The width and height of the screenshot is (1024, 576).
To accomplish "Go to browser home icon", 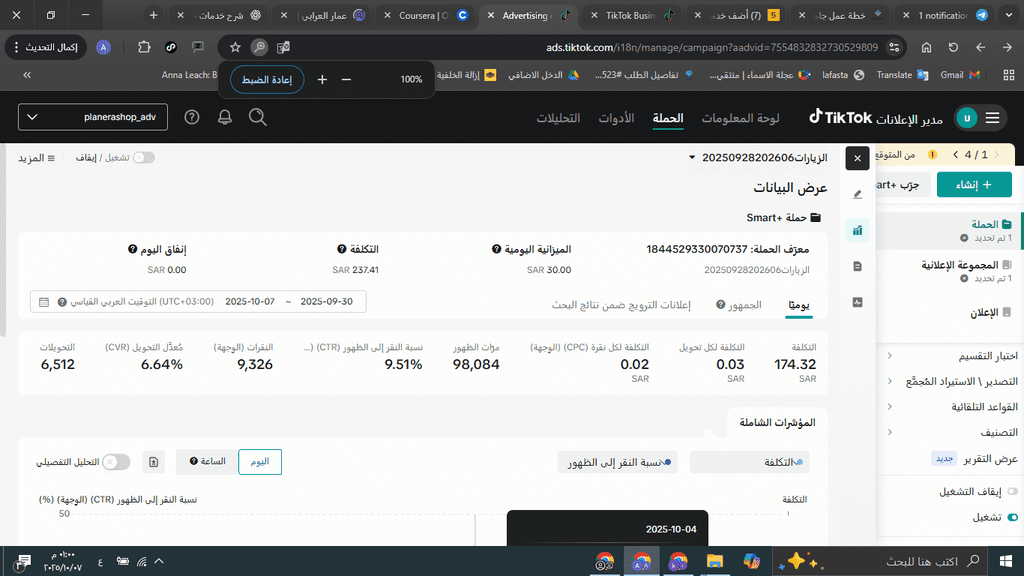I will [926, 47].
